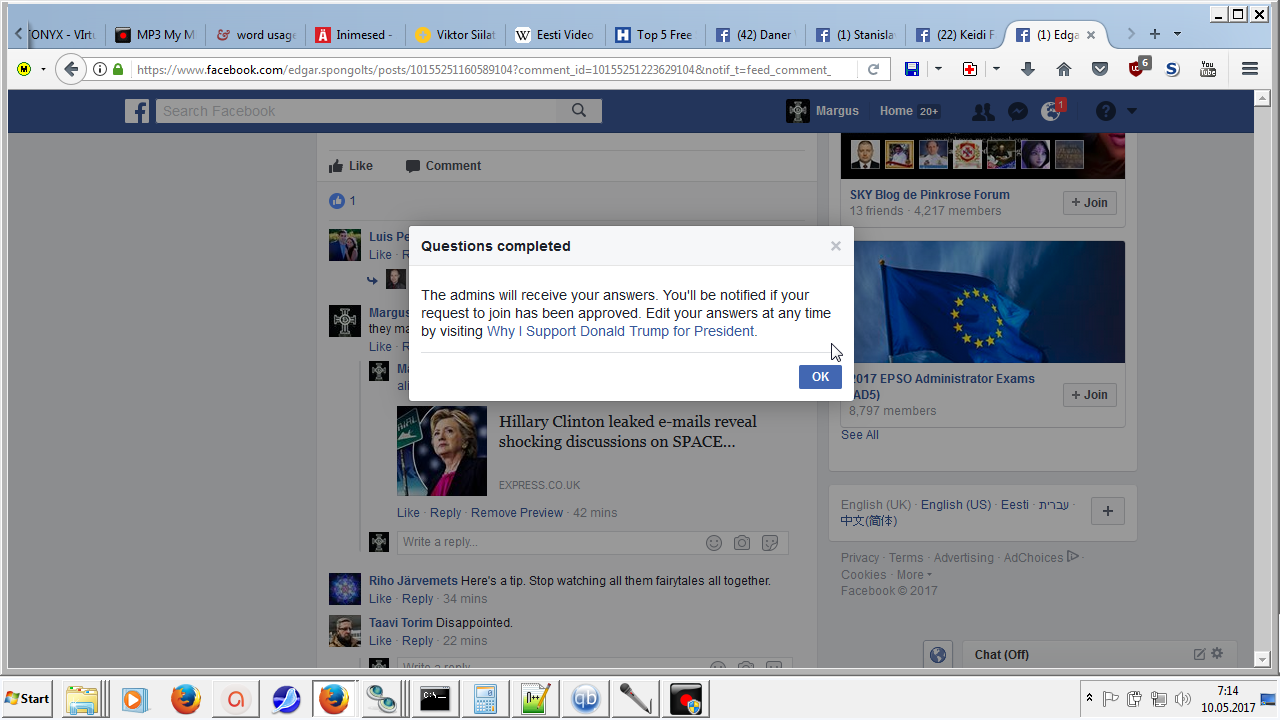This screenshot has width=1280, height=720.
Task: Click the Pocket toolbar icon
Action: coord(1100,69)
